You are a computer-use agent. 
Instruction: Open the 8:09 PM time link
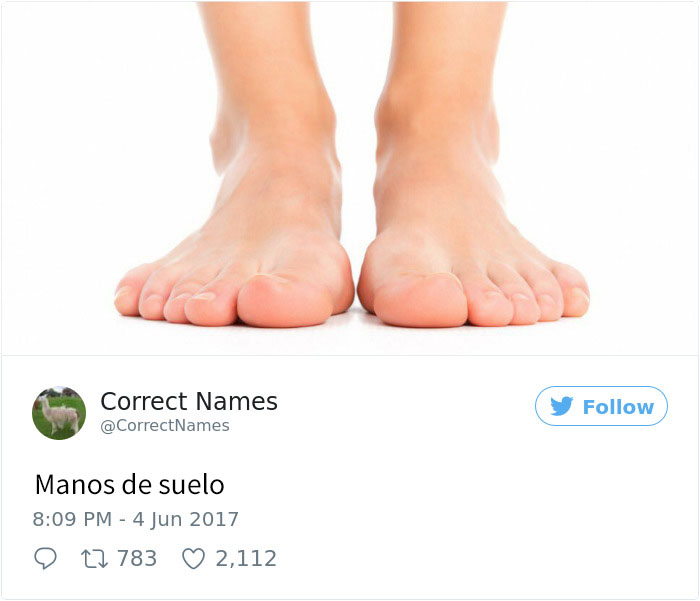(x=72, y=519)
